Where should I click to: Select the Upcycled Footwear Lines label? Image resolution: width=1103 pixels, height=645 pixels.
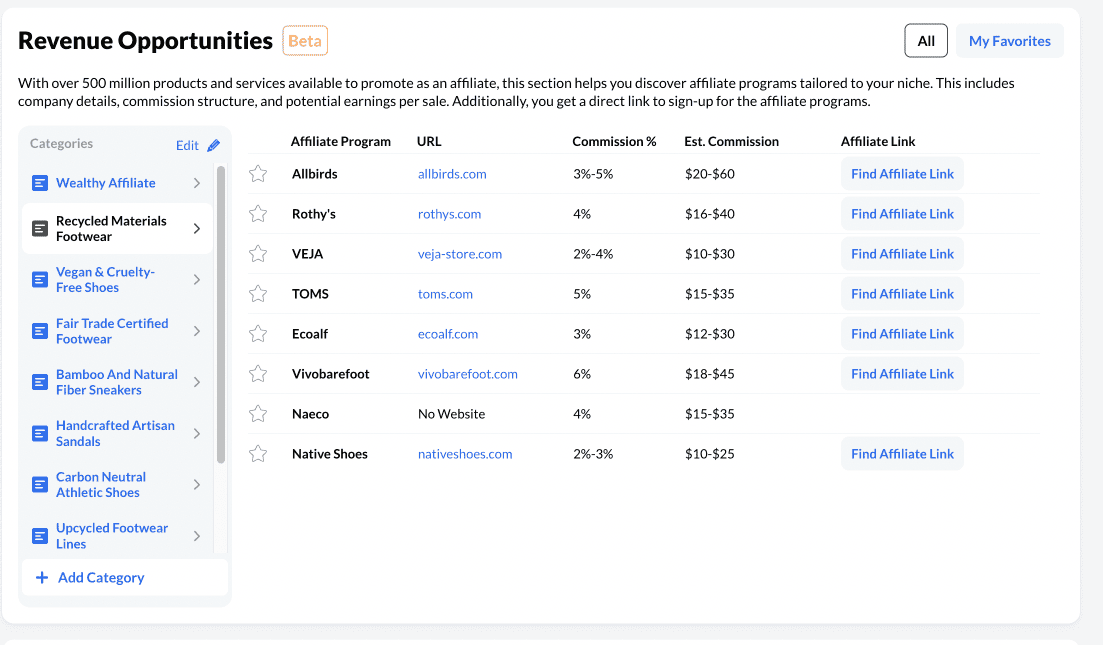tap(112, 536)
